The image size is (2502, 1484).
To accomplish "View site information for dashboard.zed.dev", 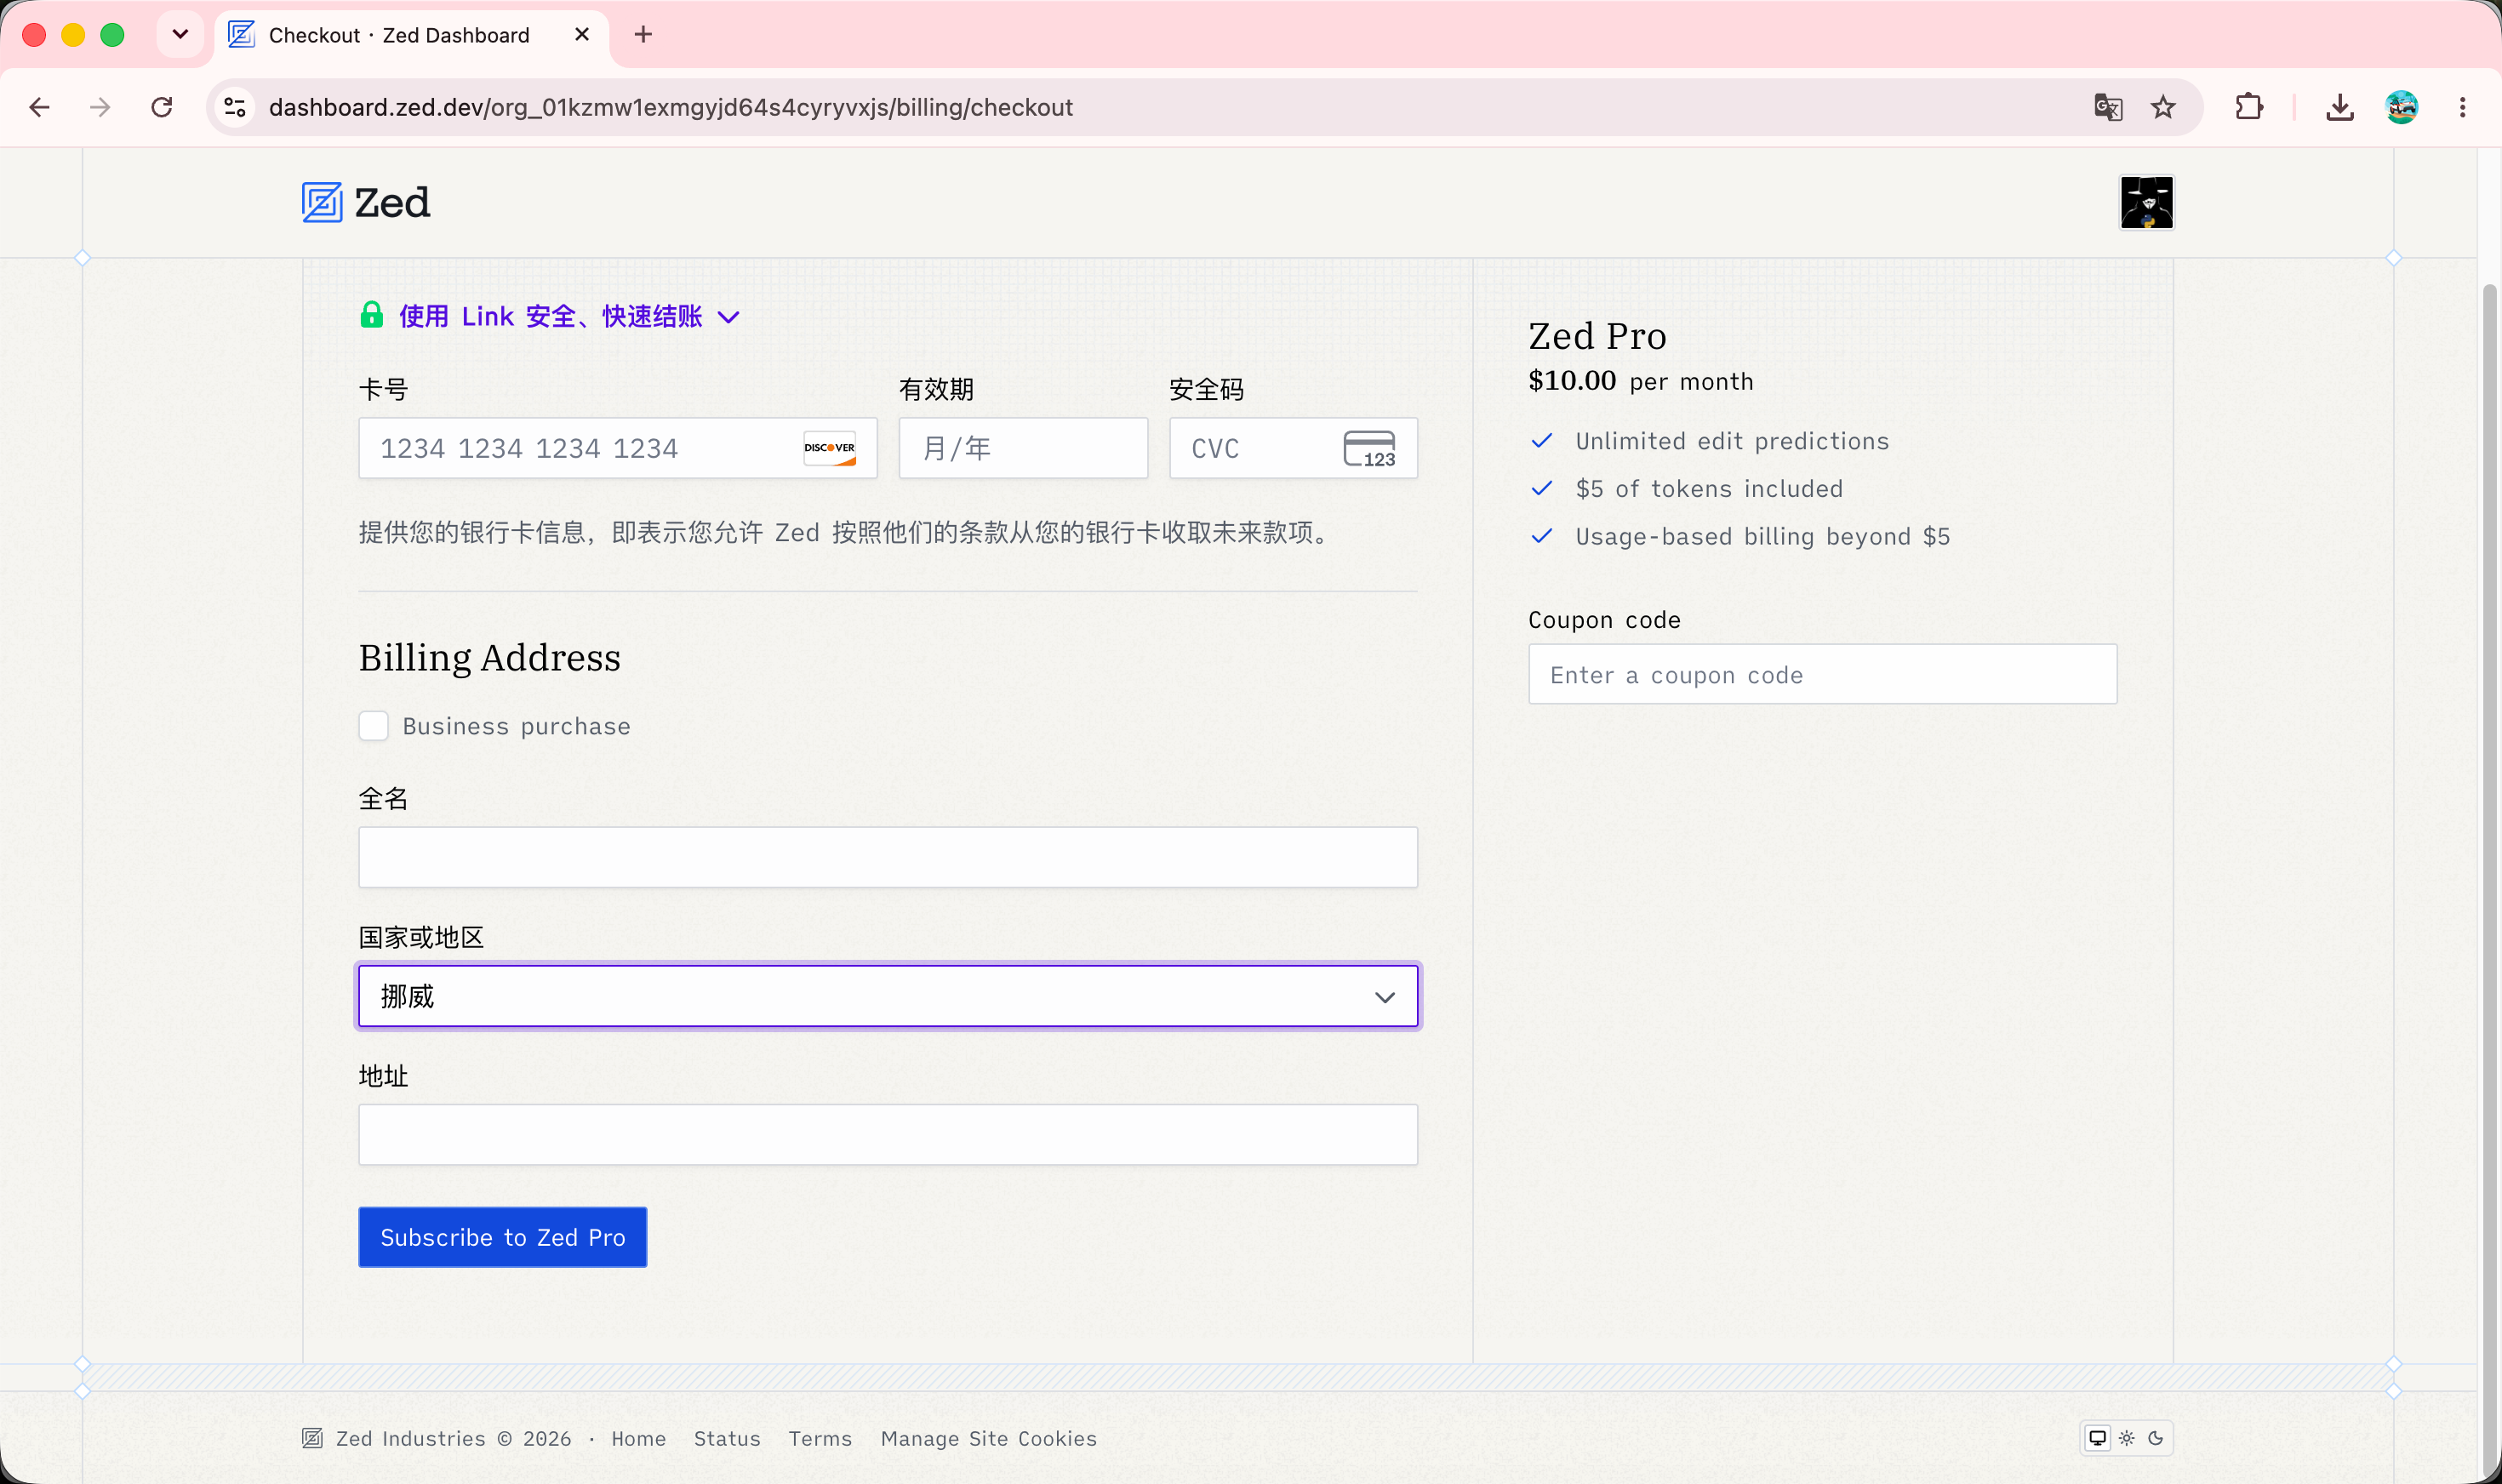I will (235, 107).
